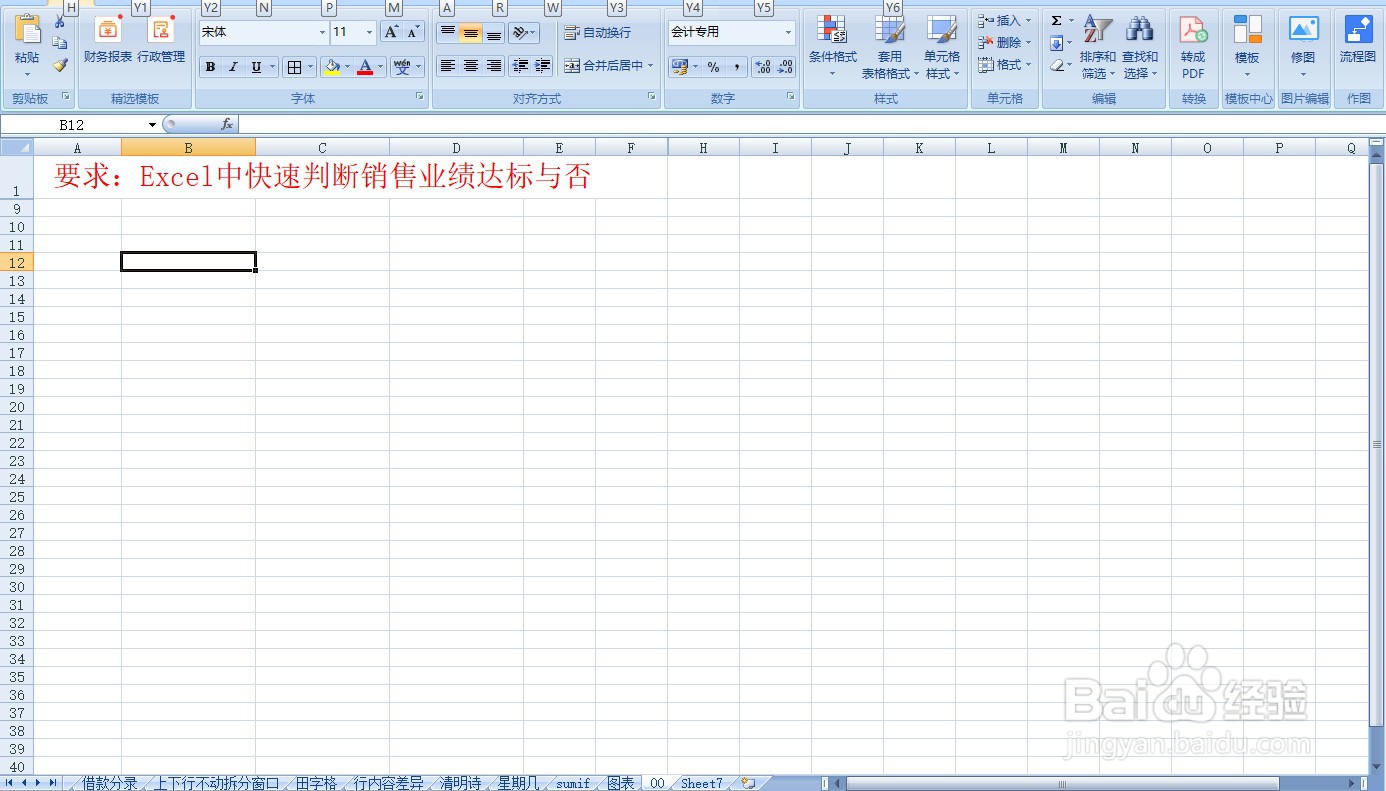Viewport: 1386px width, 791px height.
Task: Switch to 清明诗 sheet tab
Action: tap(461, 783)
